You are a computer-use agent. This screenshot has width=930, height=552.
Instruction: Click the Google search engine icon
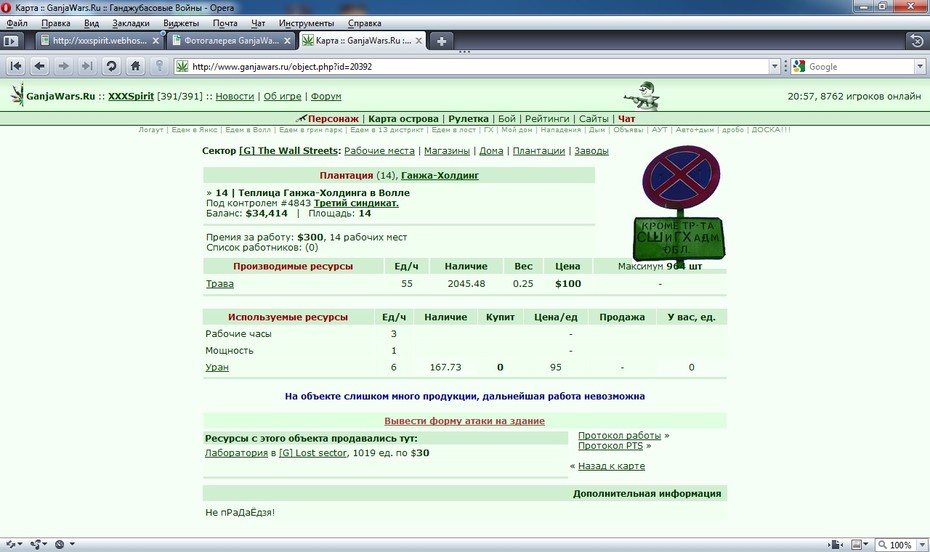pyautogui.click(x=799, y=66)
